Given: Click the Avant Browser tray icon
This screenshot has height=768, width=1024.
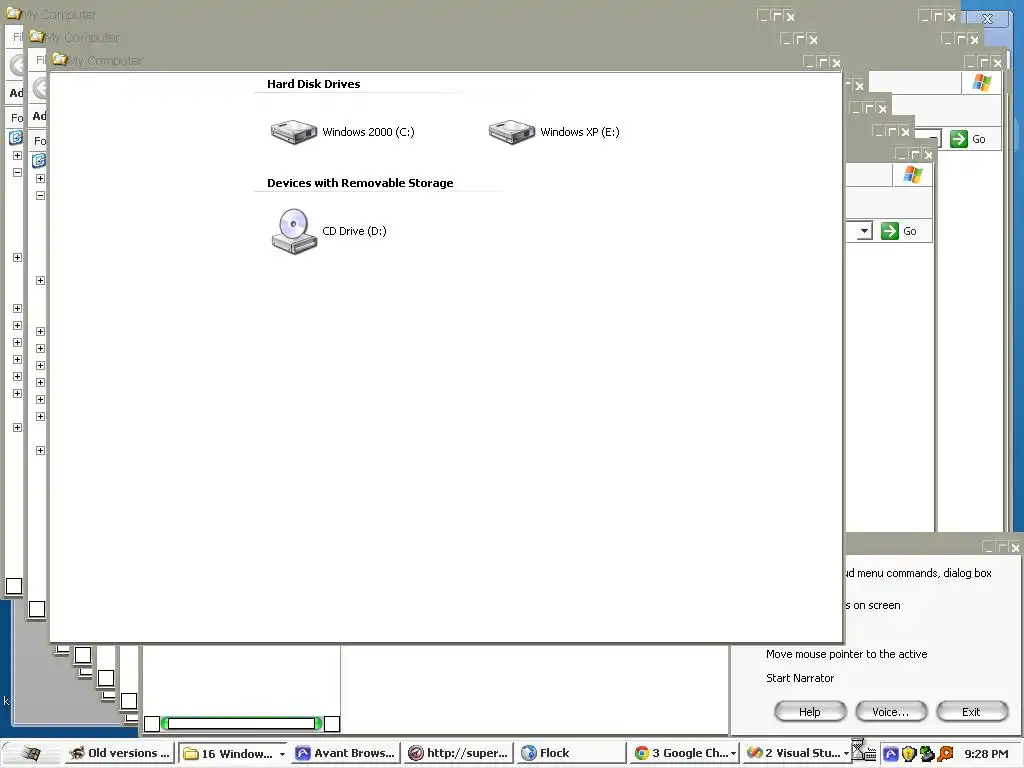Looking at the screenshot, I should pos(891,754).
